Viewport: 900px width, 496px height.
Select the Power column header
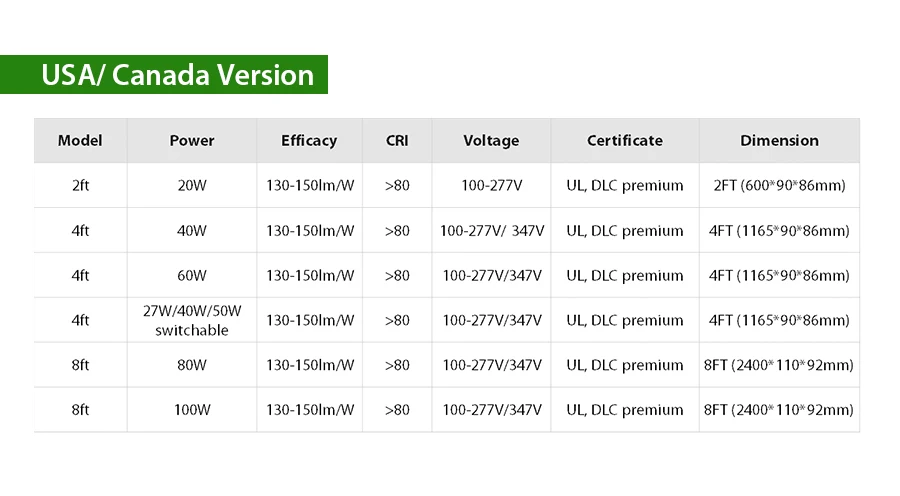192,141
